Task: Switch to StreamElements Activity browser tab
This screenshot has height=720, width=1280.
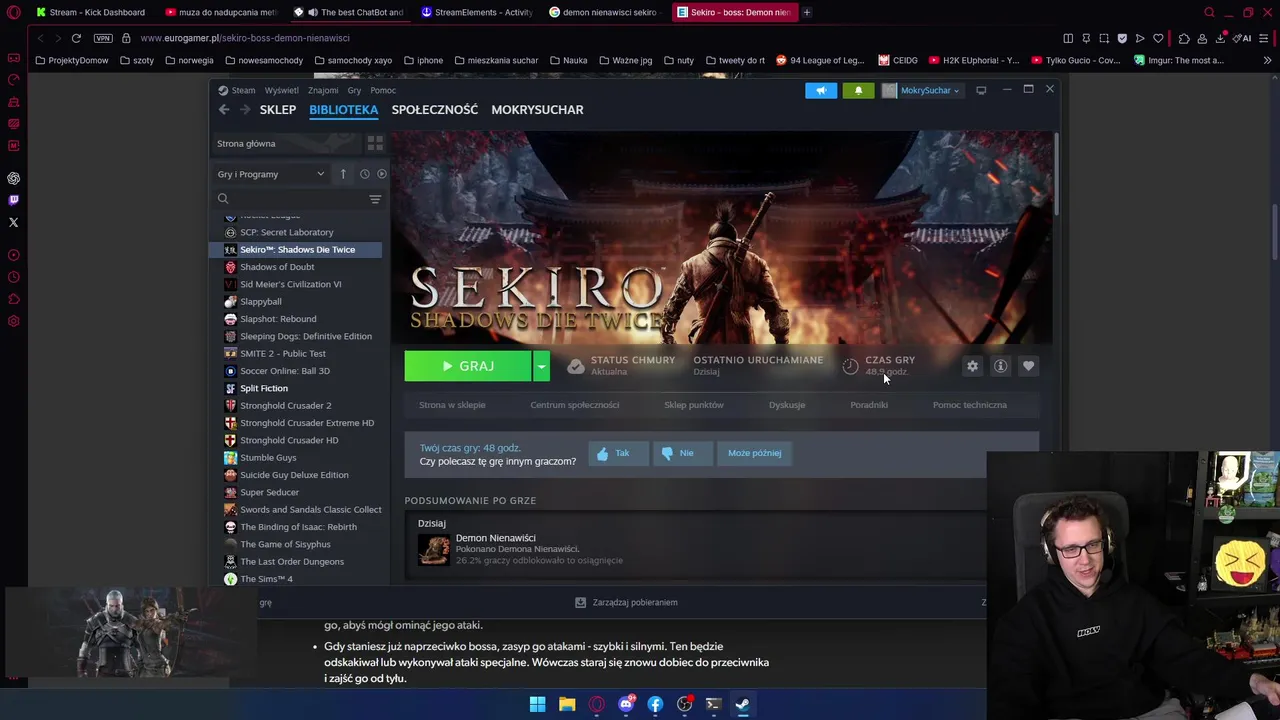Action: point(478,12)
